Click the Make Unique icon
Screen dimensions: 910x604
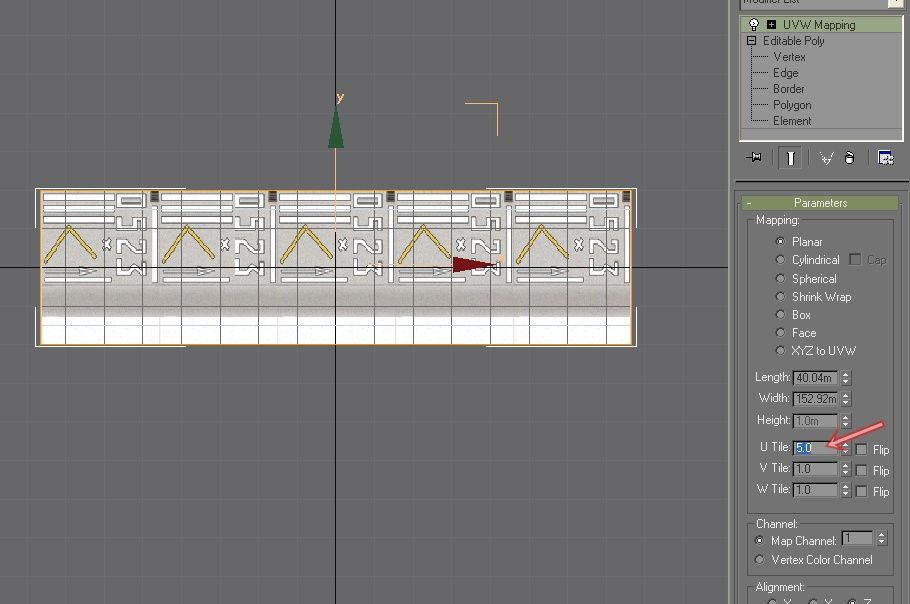click(x=826, y=157)
